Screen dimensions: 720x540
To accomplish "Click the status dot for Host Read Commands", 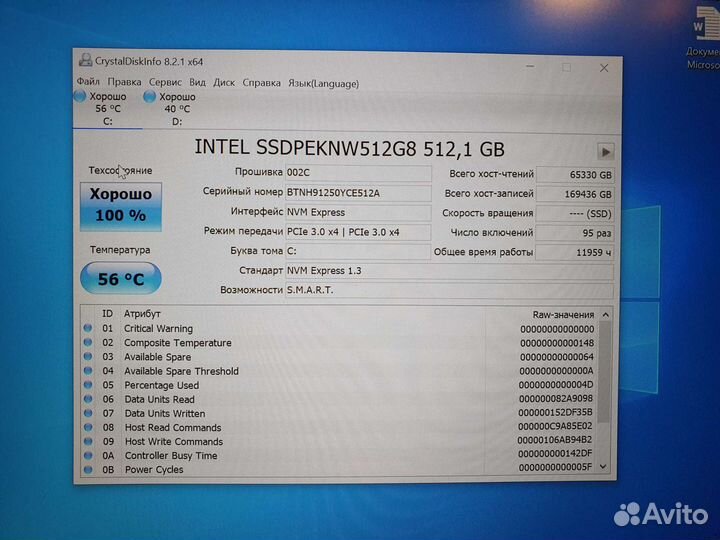I will [88, 427].
